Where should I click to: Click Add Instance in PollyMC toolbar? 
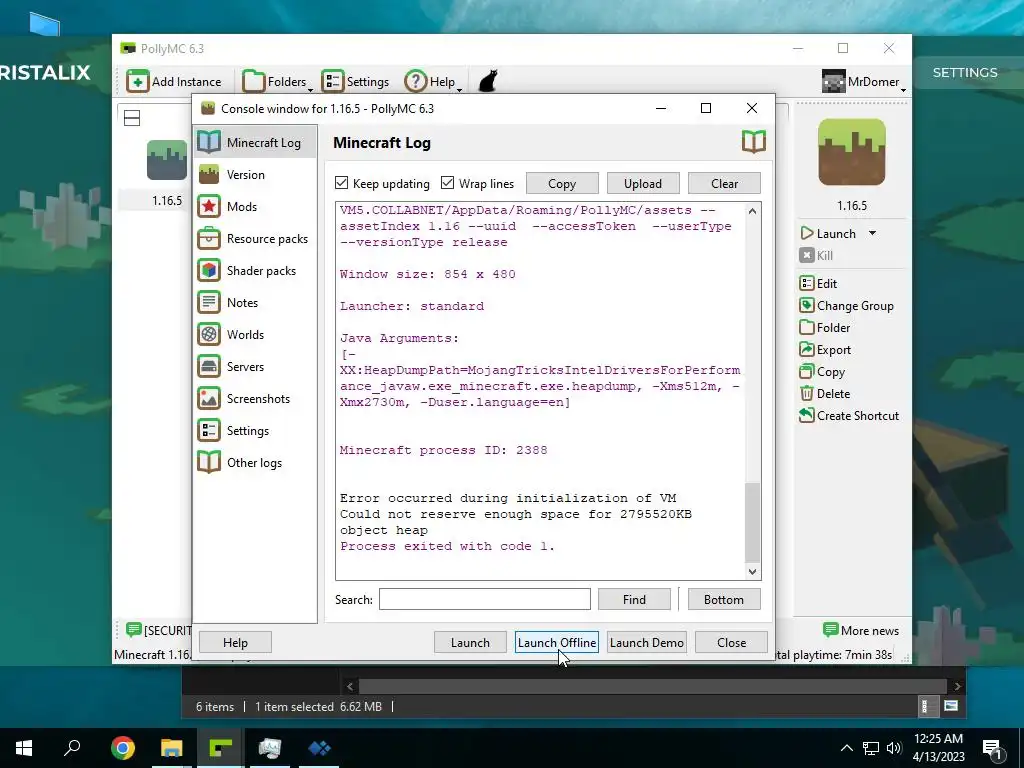[174, 82]
